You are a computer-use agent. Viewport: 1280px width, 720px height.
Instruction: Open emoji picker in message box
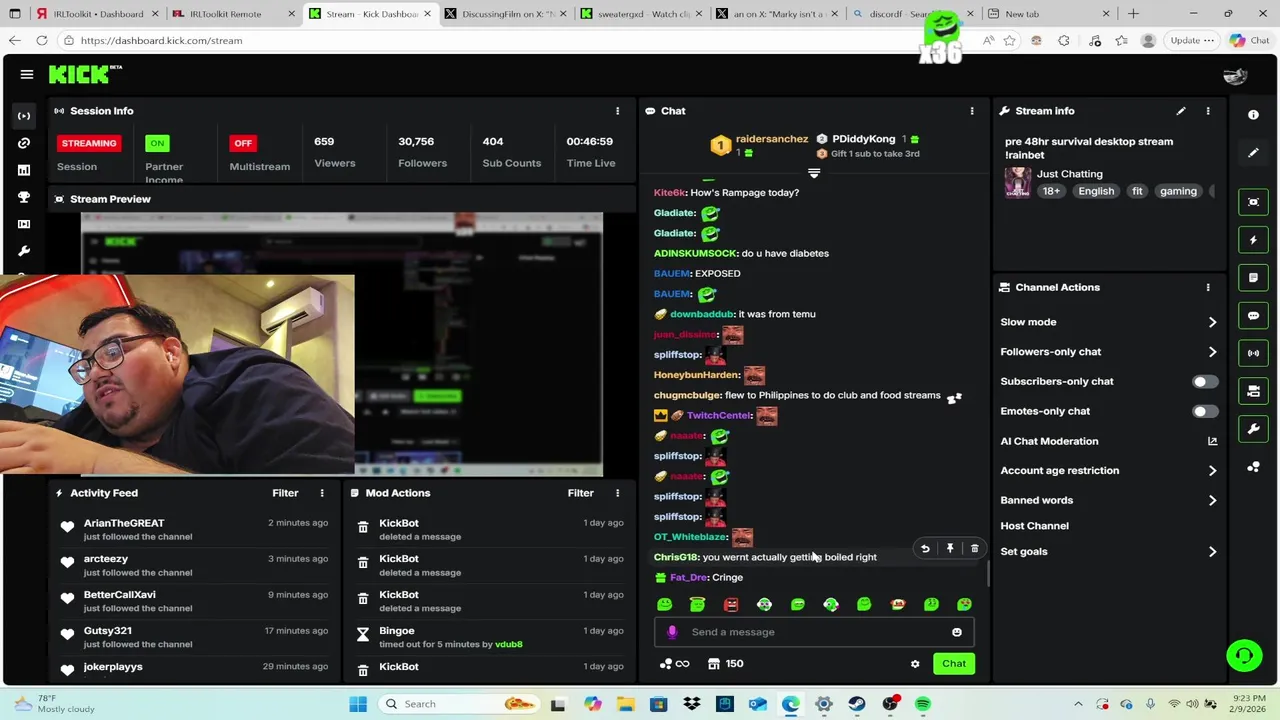[x=957, y=632]
